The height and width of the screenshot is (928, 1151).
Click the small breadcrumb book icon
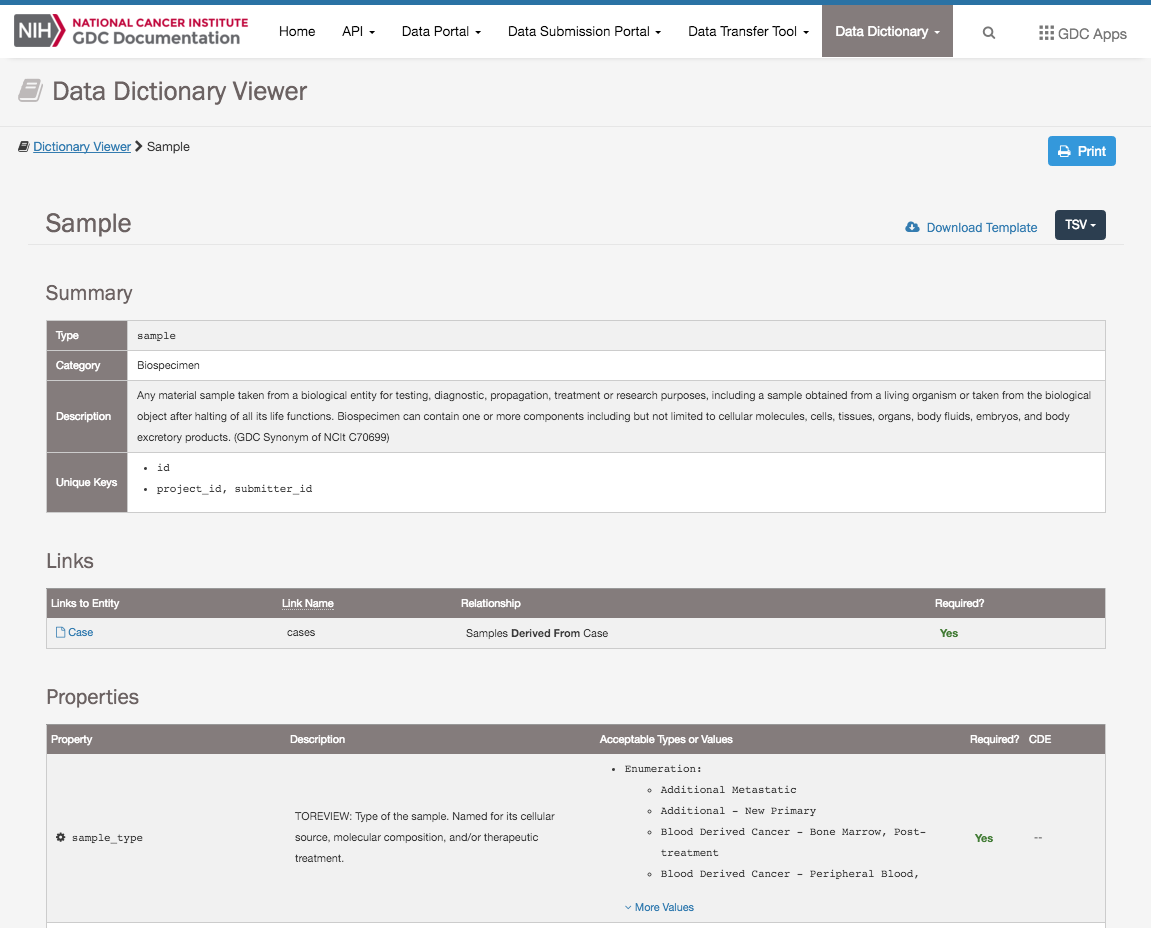[23, 147]
